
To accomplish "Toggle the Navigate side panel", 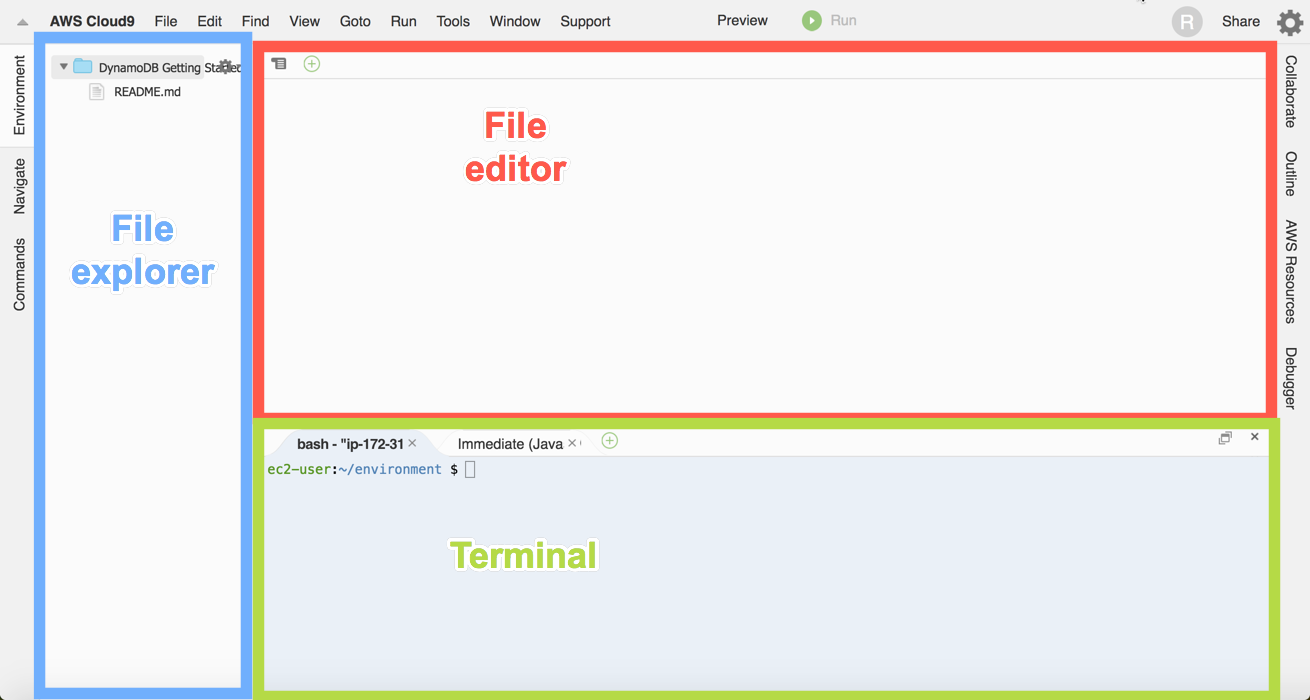I will [19, 186].
